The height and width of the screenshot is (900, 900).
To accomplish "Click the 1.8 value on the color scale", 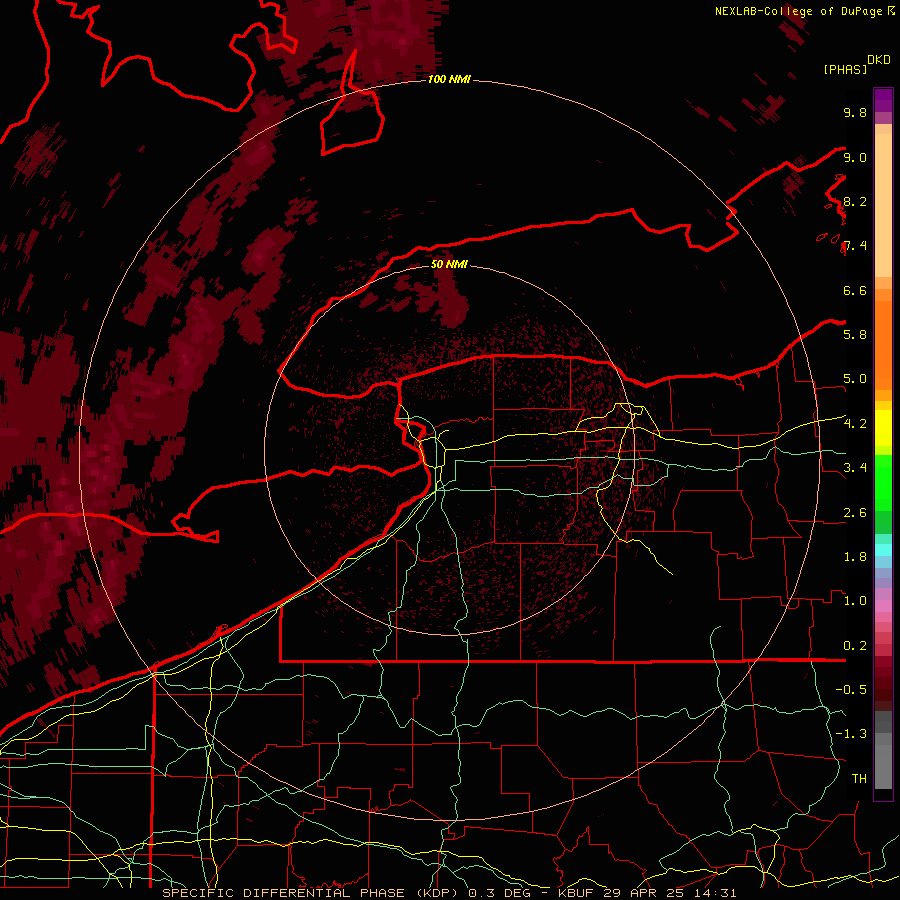I will point(855,557).
